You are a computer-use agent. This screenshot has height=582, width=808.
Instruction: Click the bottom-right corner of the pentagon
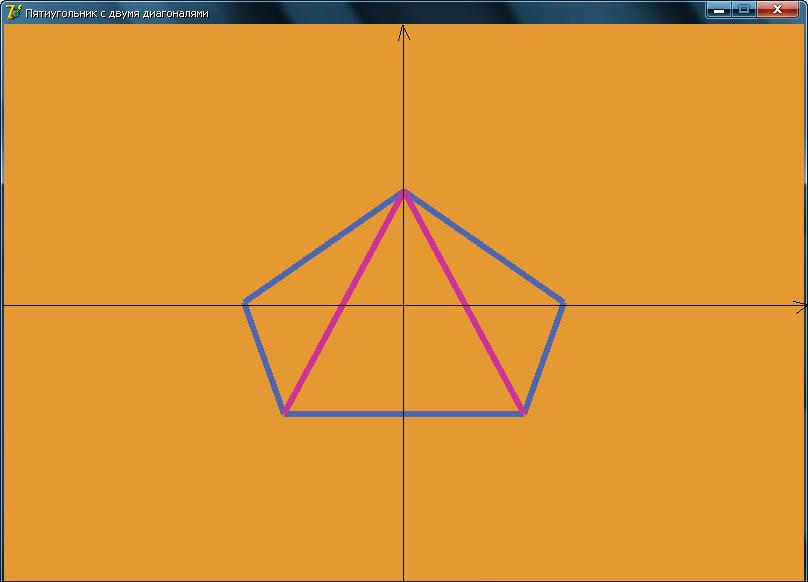pyautogui.click(x=523, y=412)
